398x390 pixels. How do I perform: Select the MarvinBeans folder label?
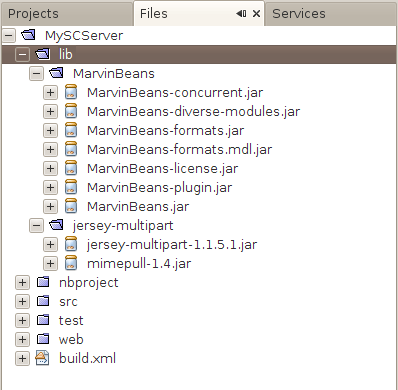point(114,74)
